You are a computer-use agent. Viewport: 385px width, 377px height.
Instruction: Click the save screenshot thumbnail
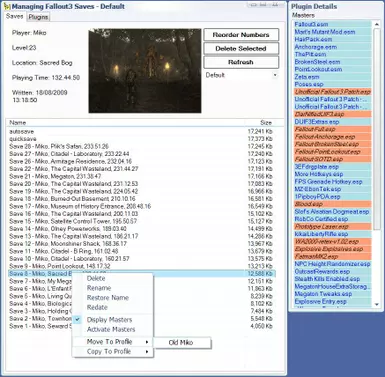pyautogui.click(x=145, y=71)
